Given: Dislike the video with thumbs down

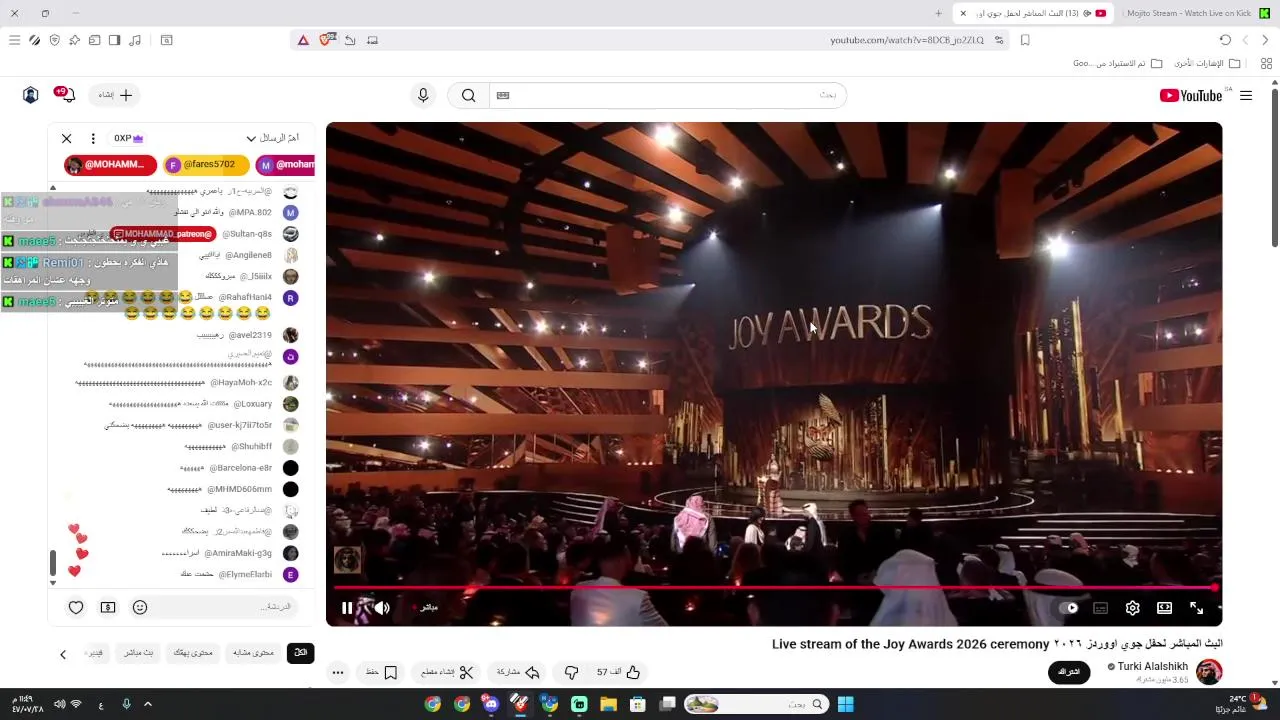Looking at the screenshot, I should pos(572,672).
